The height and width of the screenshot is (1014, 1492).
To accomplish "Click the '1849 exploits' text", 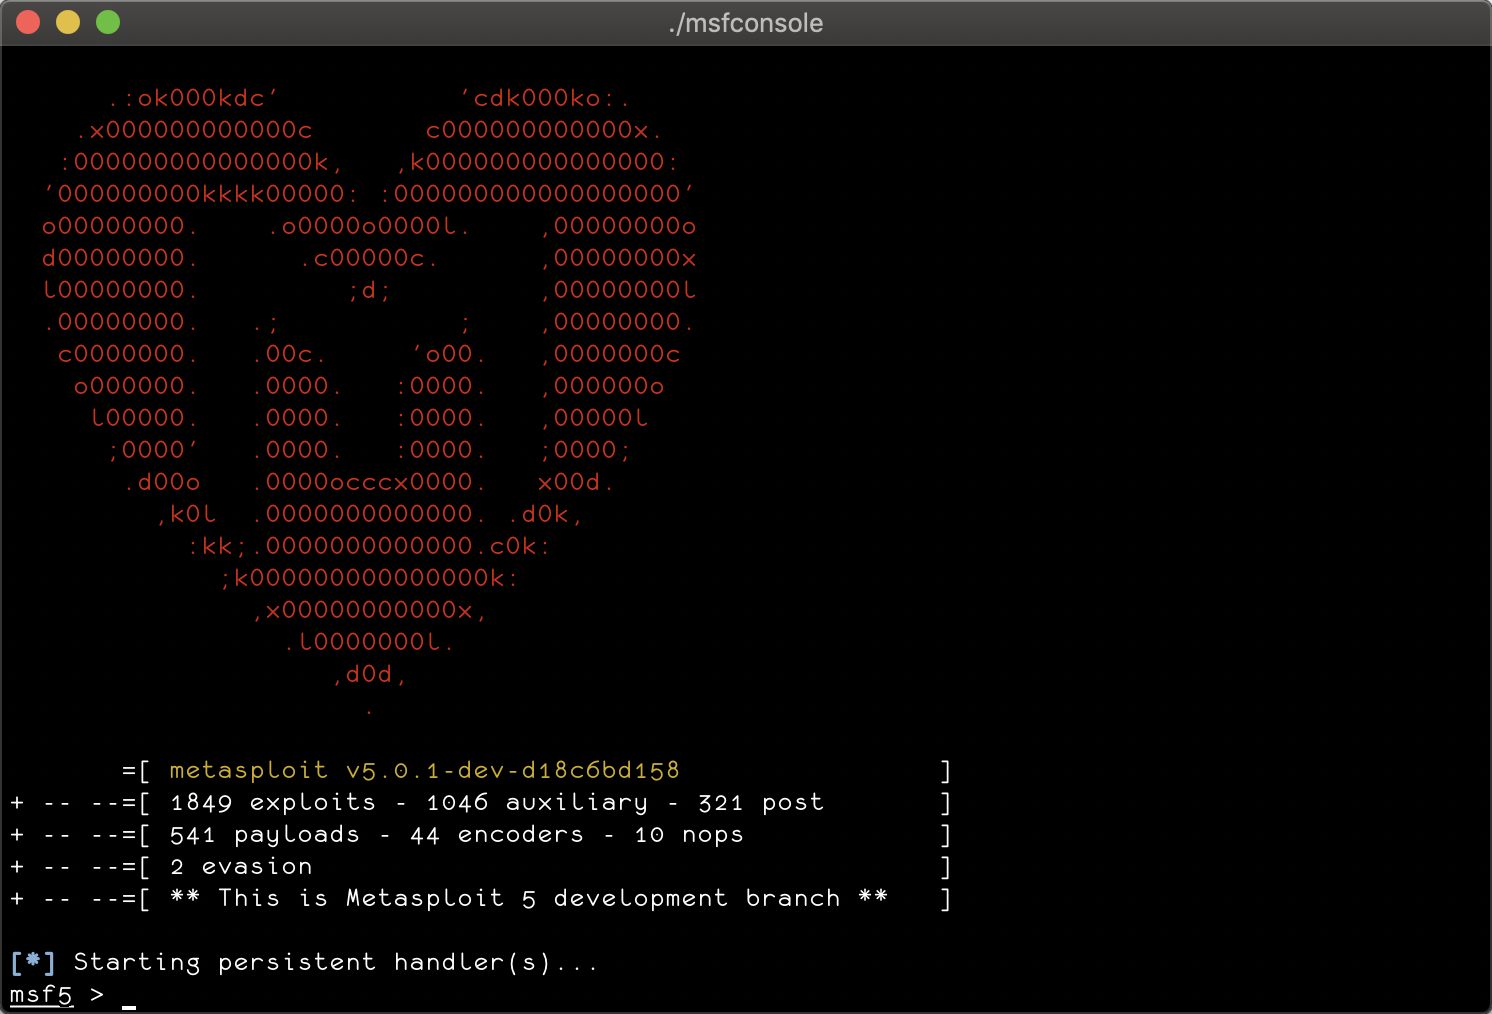I will [x=273, y=802].
